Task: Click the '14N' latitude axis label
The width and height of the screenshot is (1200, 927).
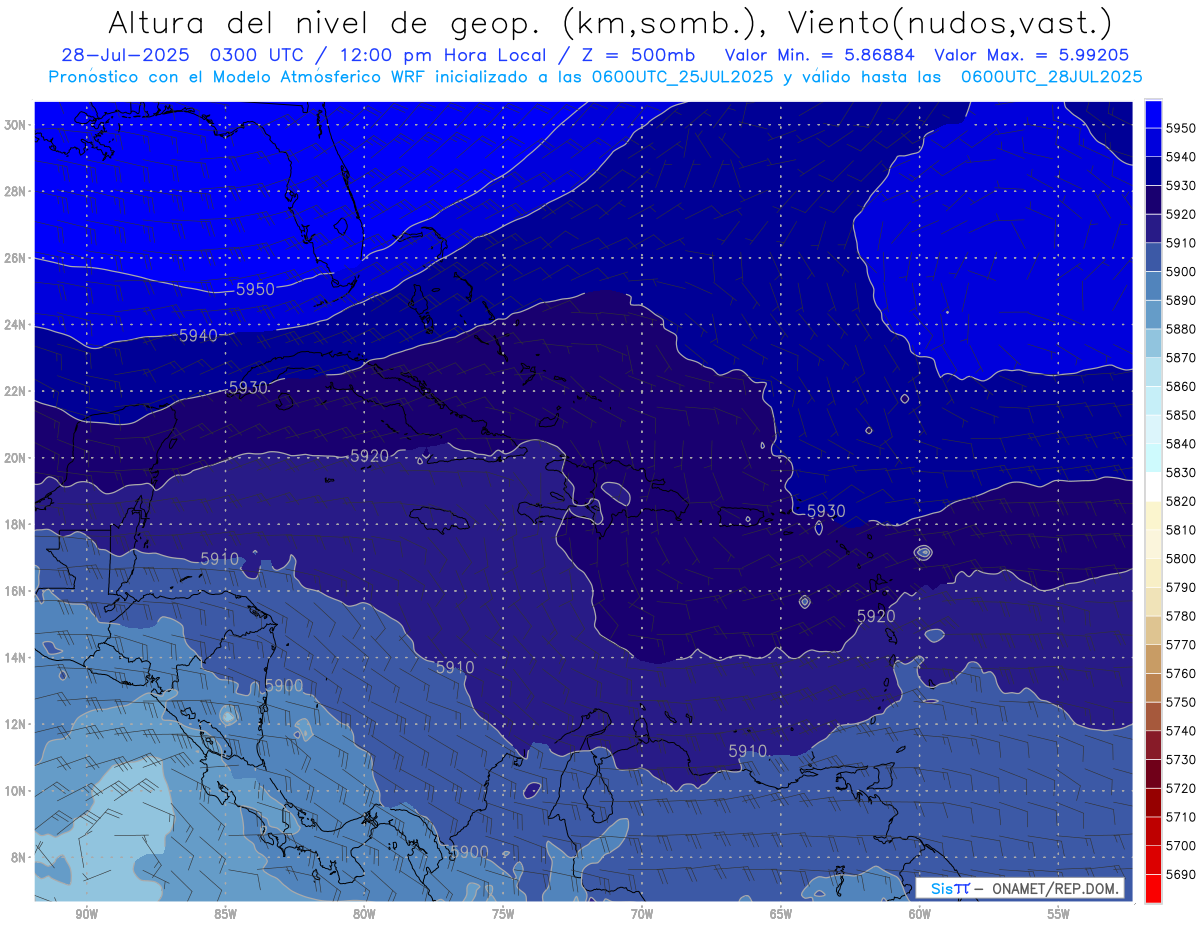Action: tap(15, 657)
